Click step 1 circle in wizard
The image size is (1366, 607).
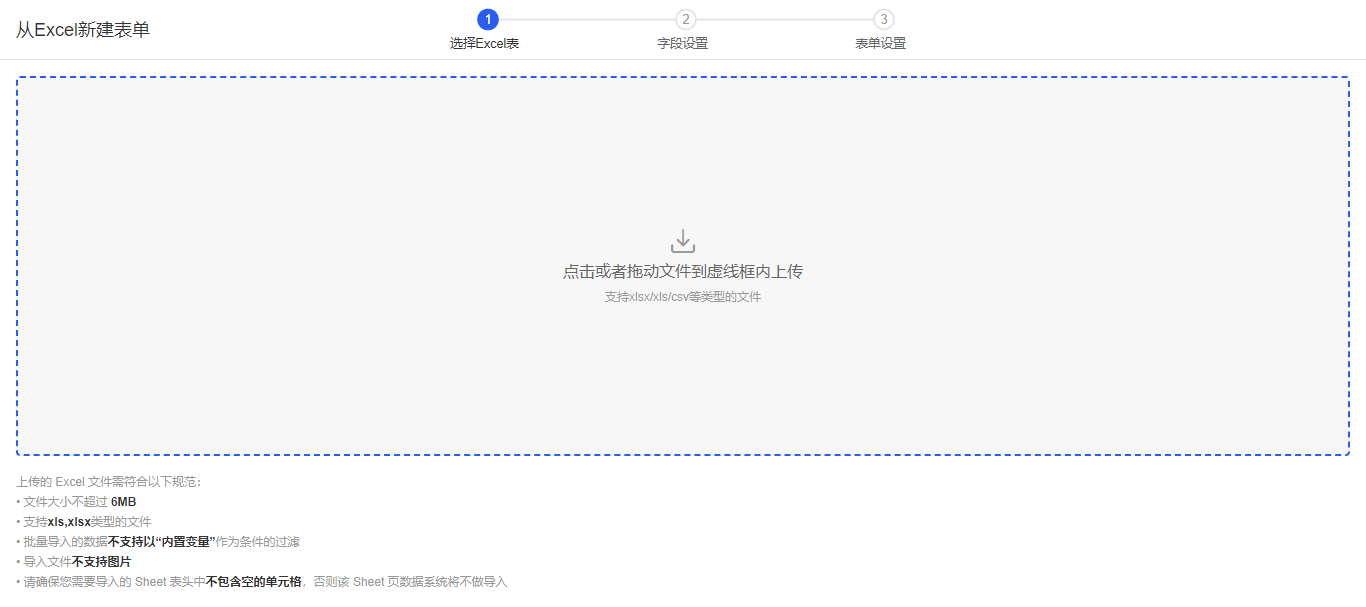[487, 19]
